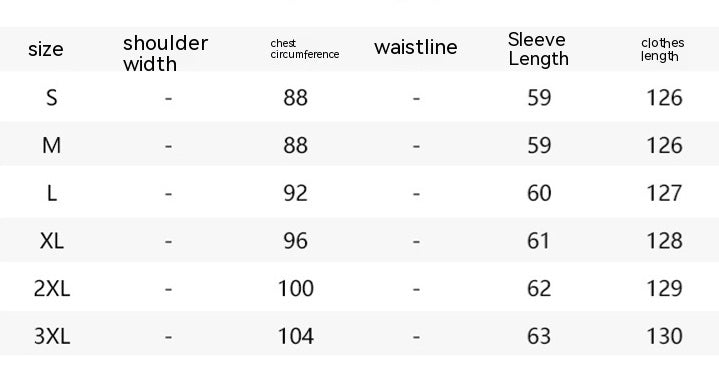
Task: Select the XL size row label
Action: [x=52, y=241]
